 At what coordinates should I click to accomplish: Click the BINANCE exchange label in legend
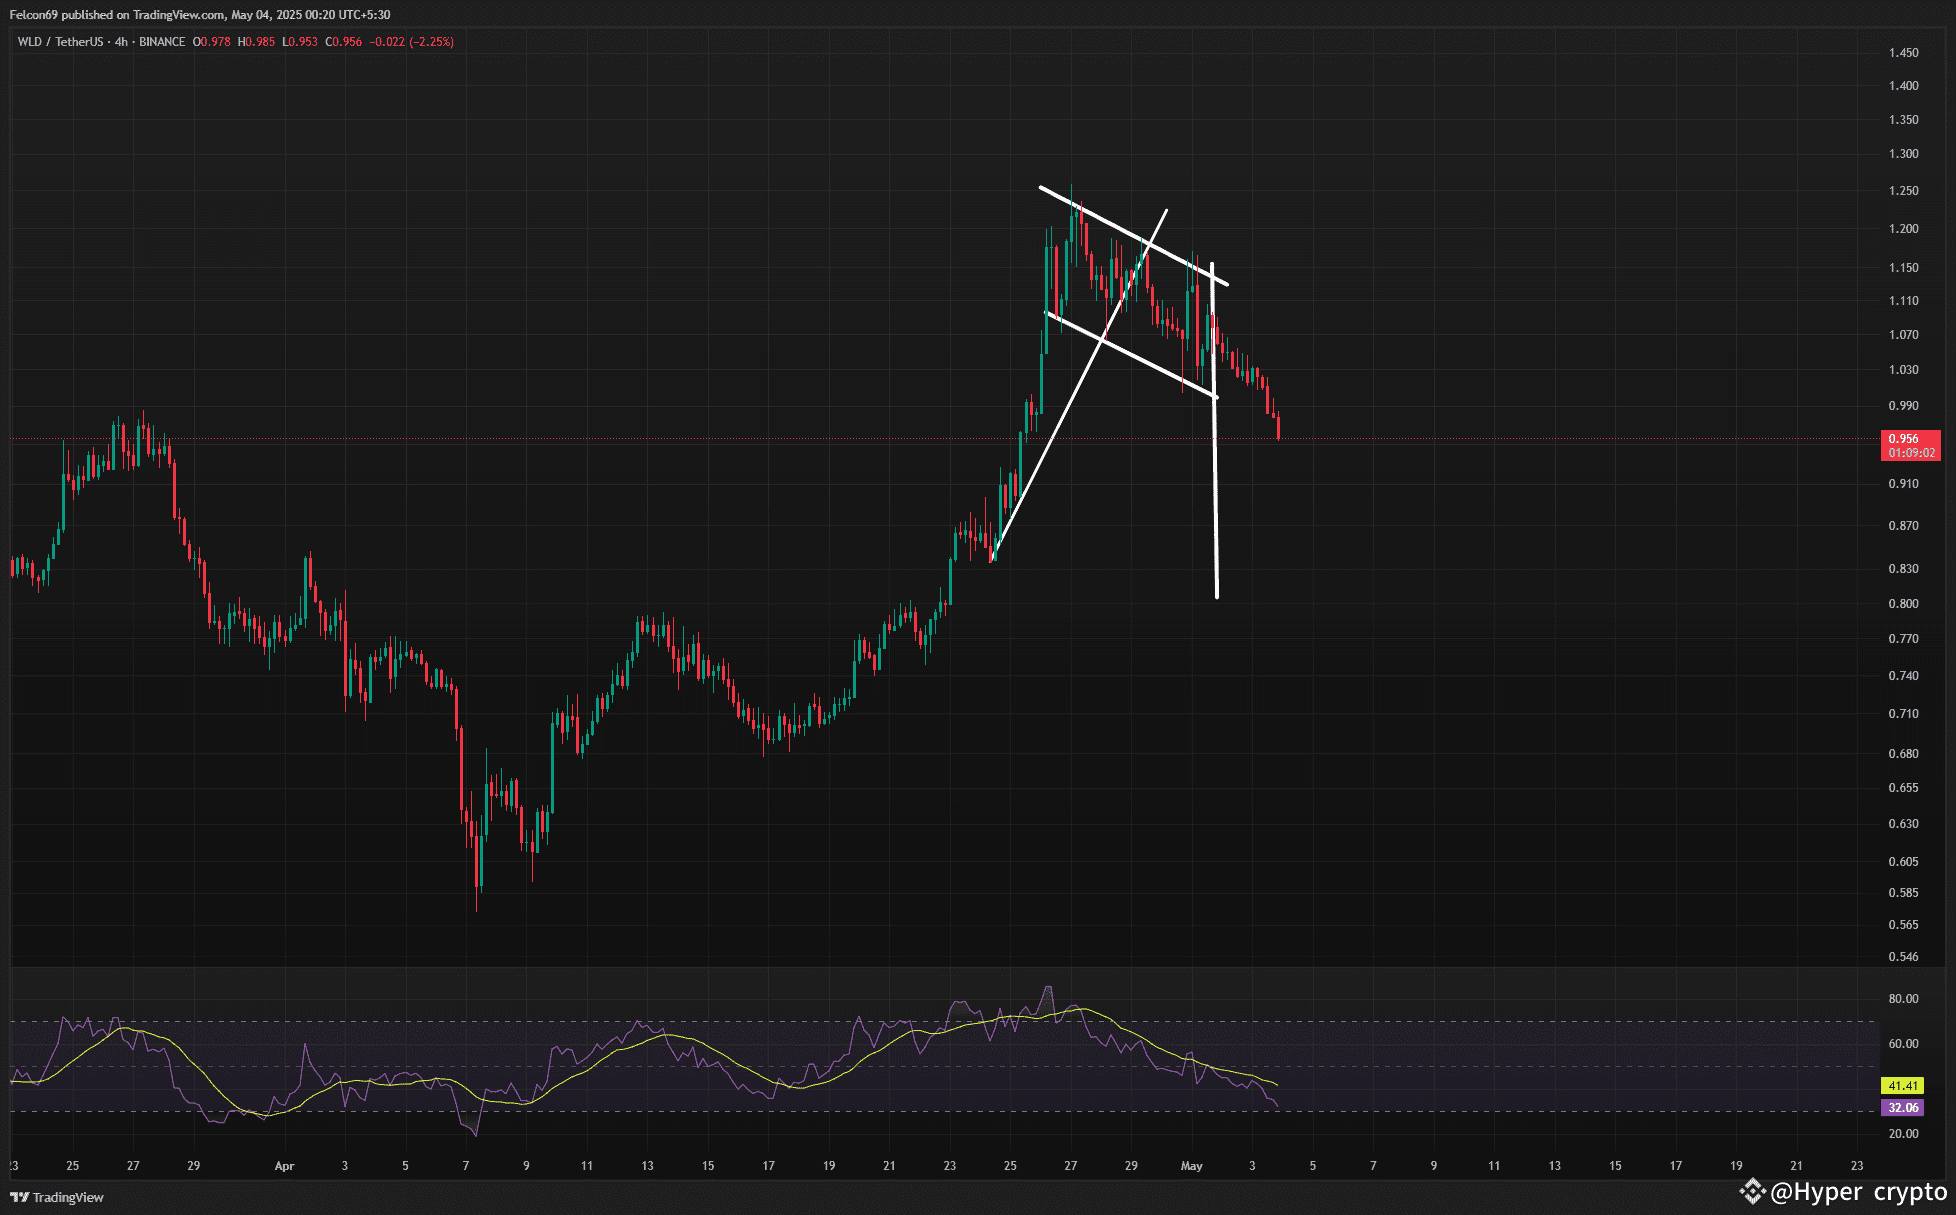tap(162, 42)
